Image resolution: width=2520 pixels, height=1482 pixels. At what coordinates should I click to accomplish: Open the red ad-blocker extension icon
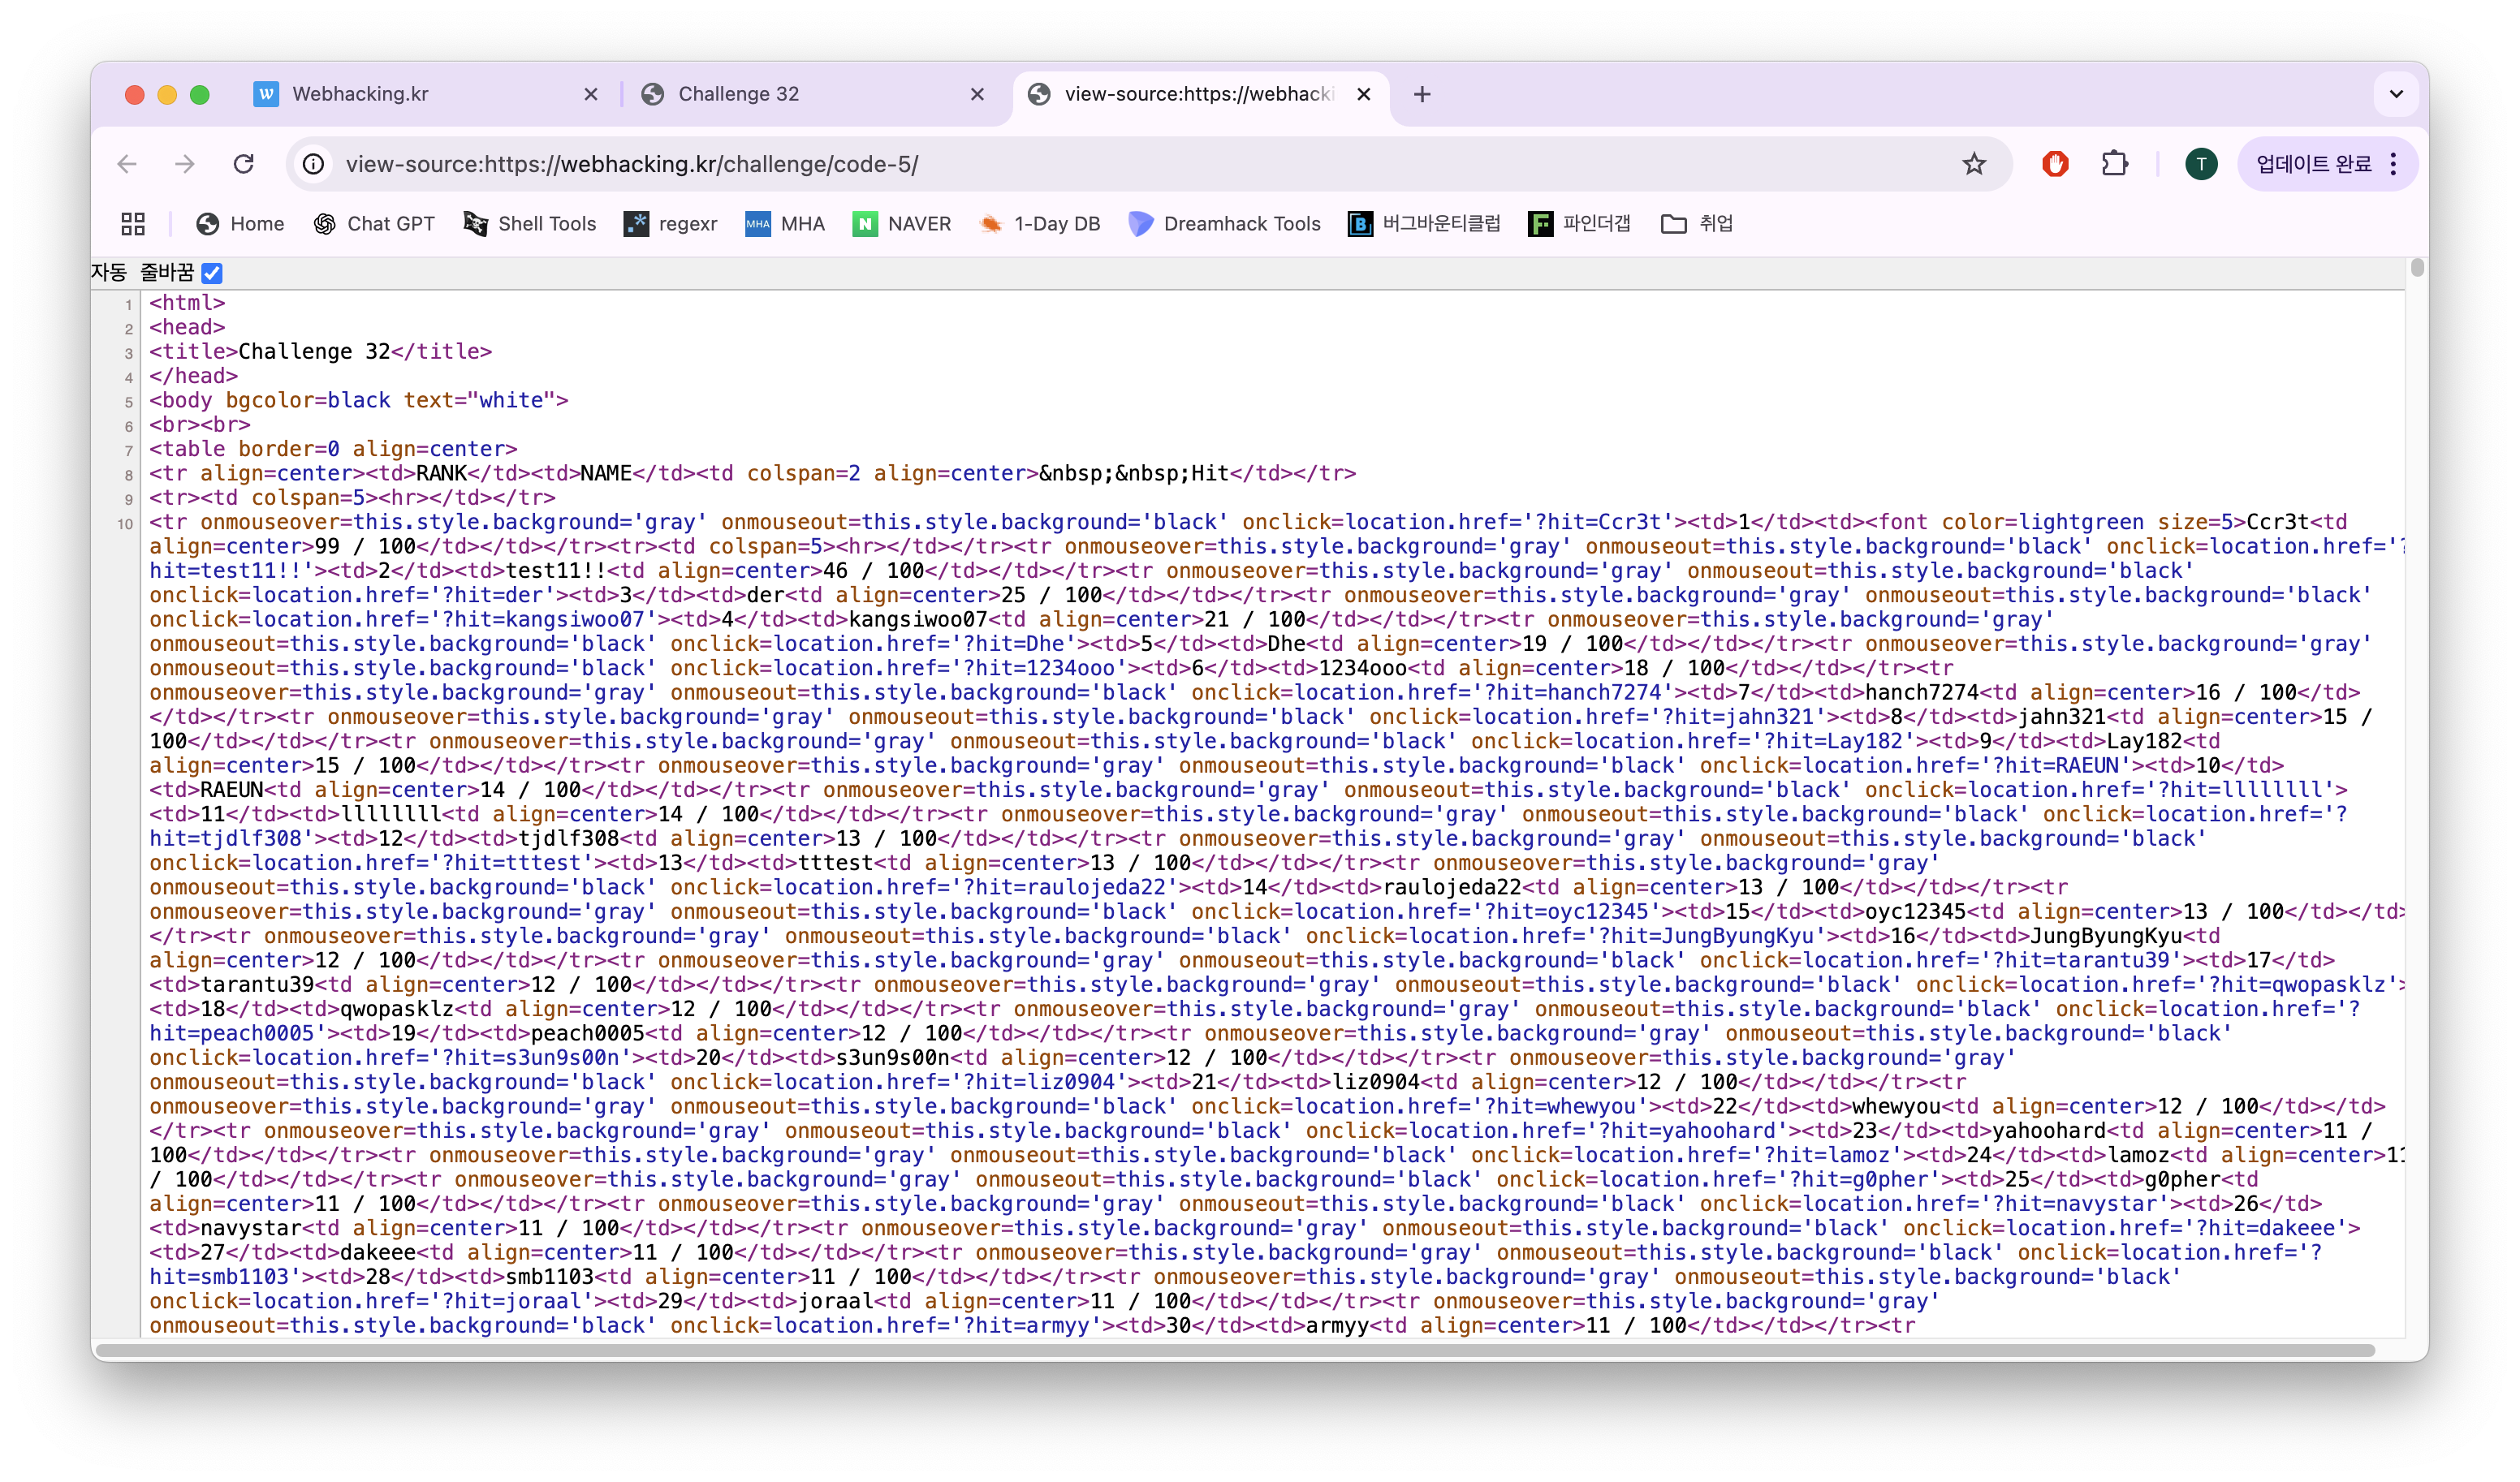click(2055, 164)
